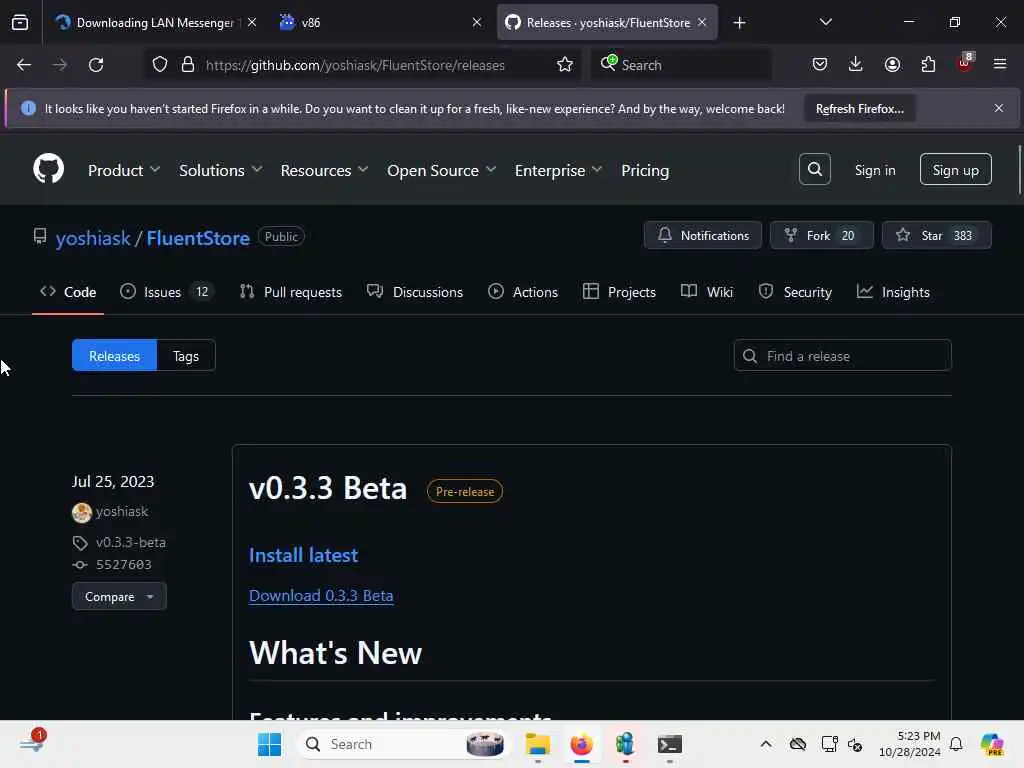
Task: Open the Install latest heading link
Action: (x=303, y=555)
